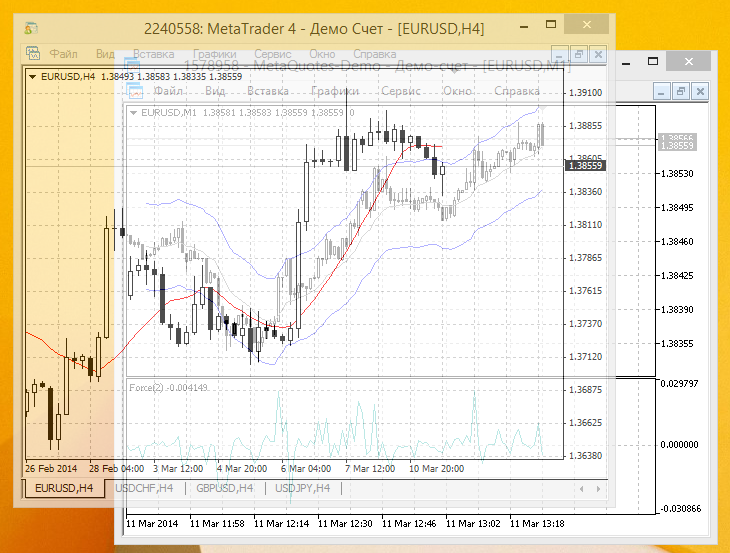The height and width of the screenshot is (553, 730).
Task: Click the chart icon beside Файл in MetaTrader 4
Action: point(33,54)
